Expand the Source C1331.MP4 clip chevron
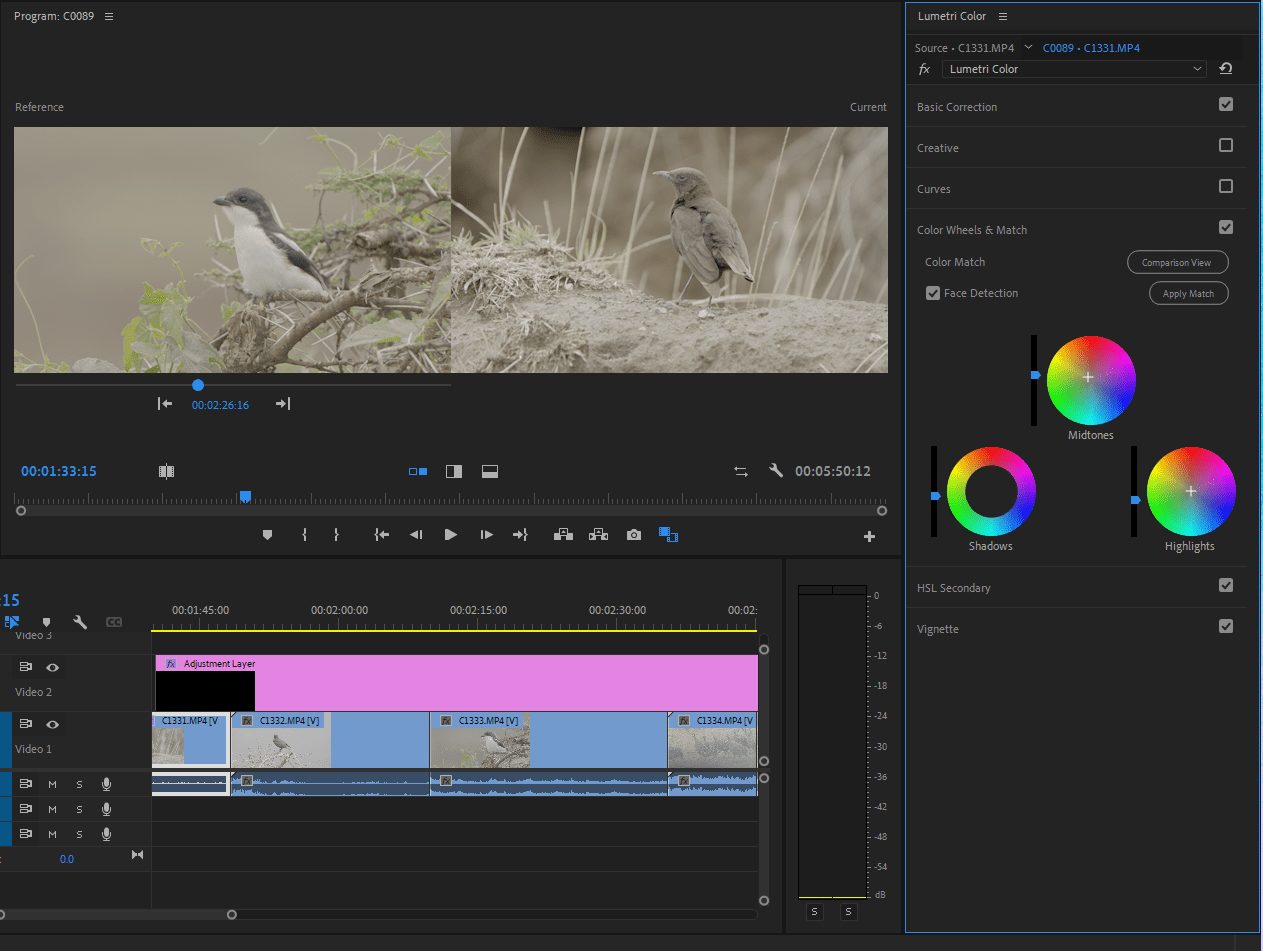Screen dimensions: 1263x951 (x=1028, y=47)
